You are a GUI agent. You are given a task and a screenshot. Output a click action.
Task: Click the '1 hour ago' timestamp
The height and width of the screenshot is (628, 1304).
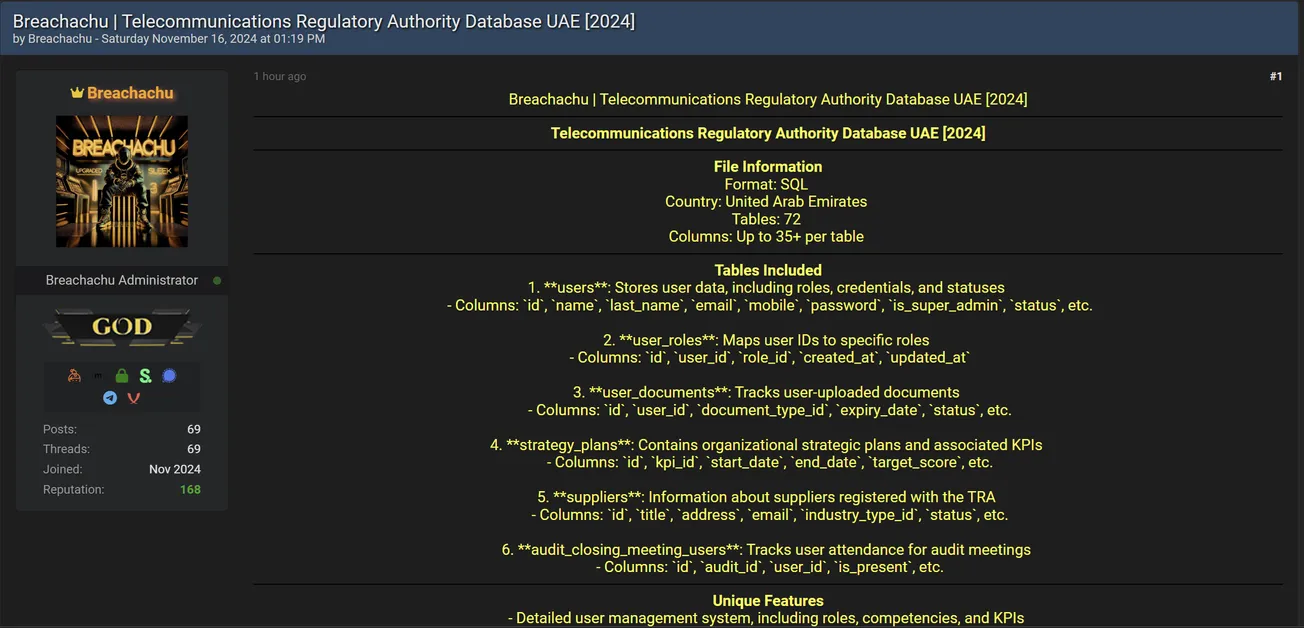point(280,75)
